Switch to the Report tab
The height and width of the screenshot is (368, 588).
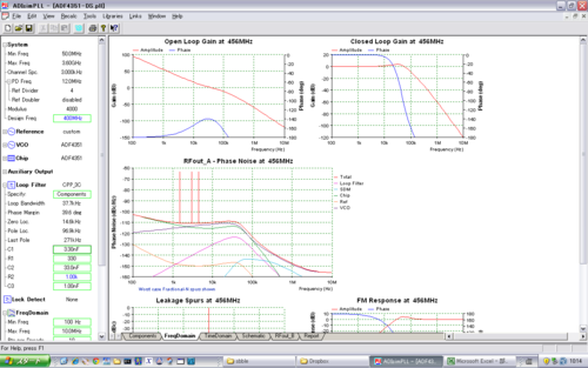coord(311,336)
